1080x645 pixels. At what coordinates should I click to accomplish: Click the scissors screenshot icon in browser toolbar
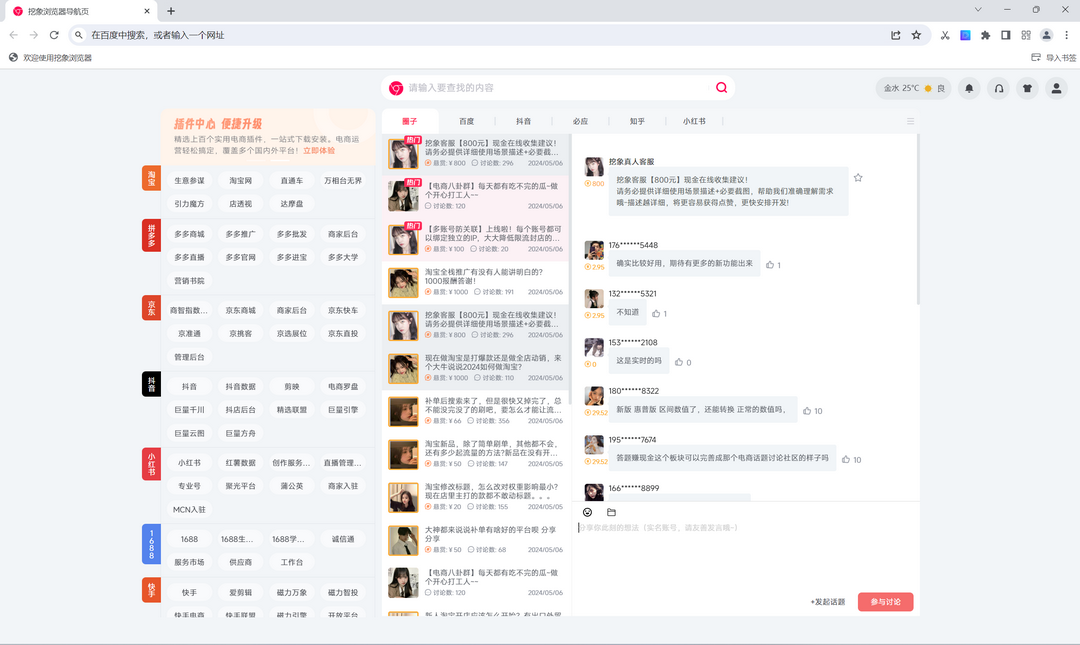pos(944,35)
